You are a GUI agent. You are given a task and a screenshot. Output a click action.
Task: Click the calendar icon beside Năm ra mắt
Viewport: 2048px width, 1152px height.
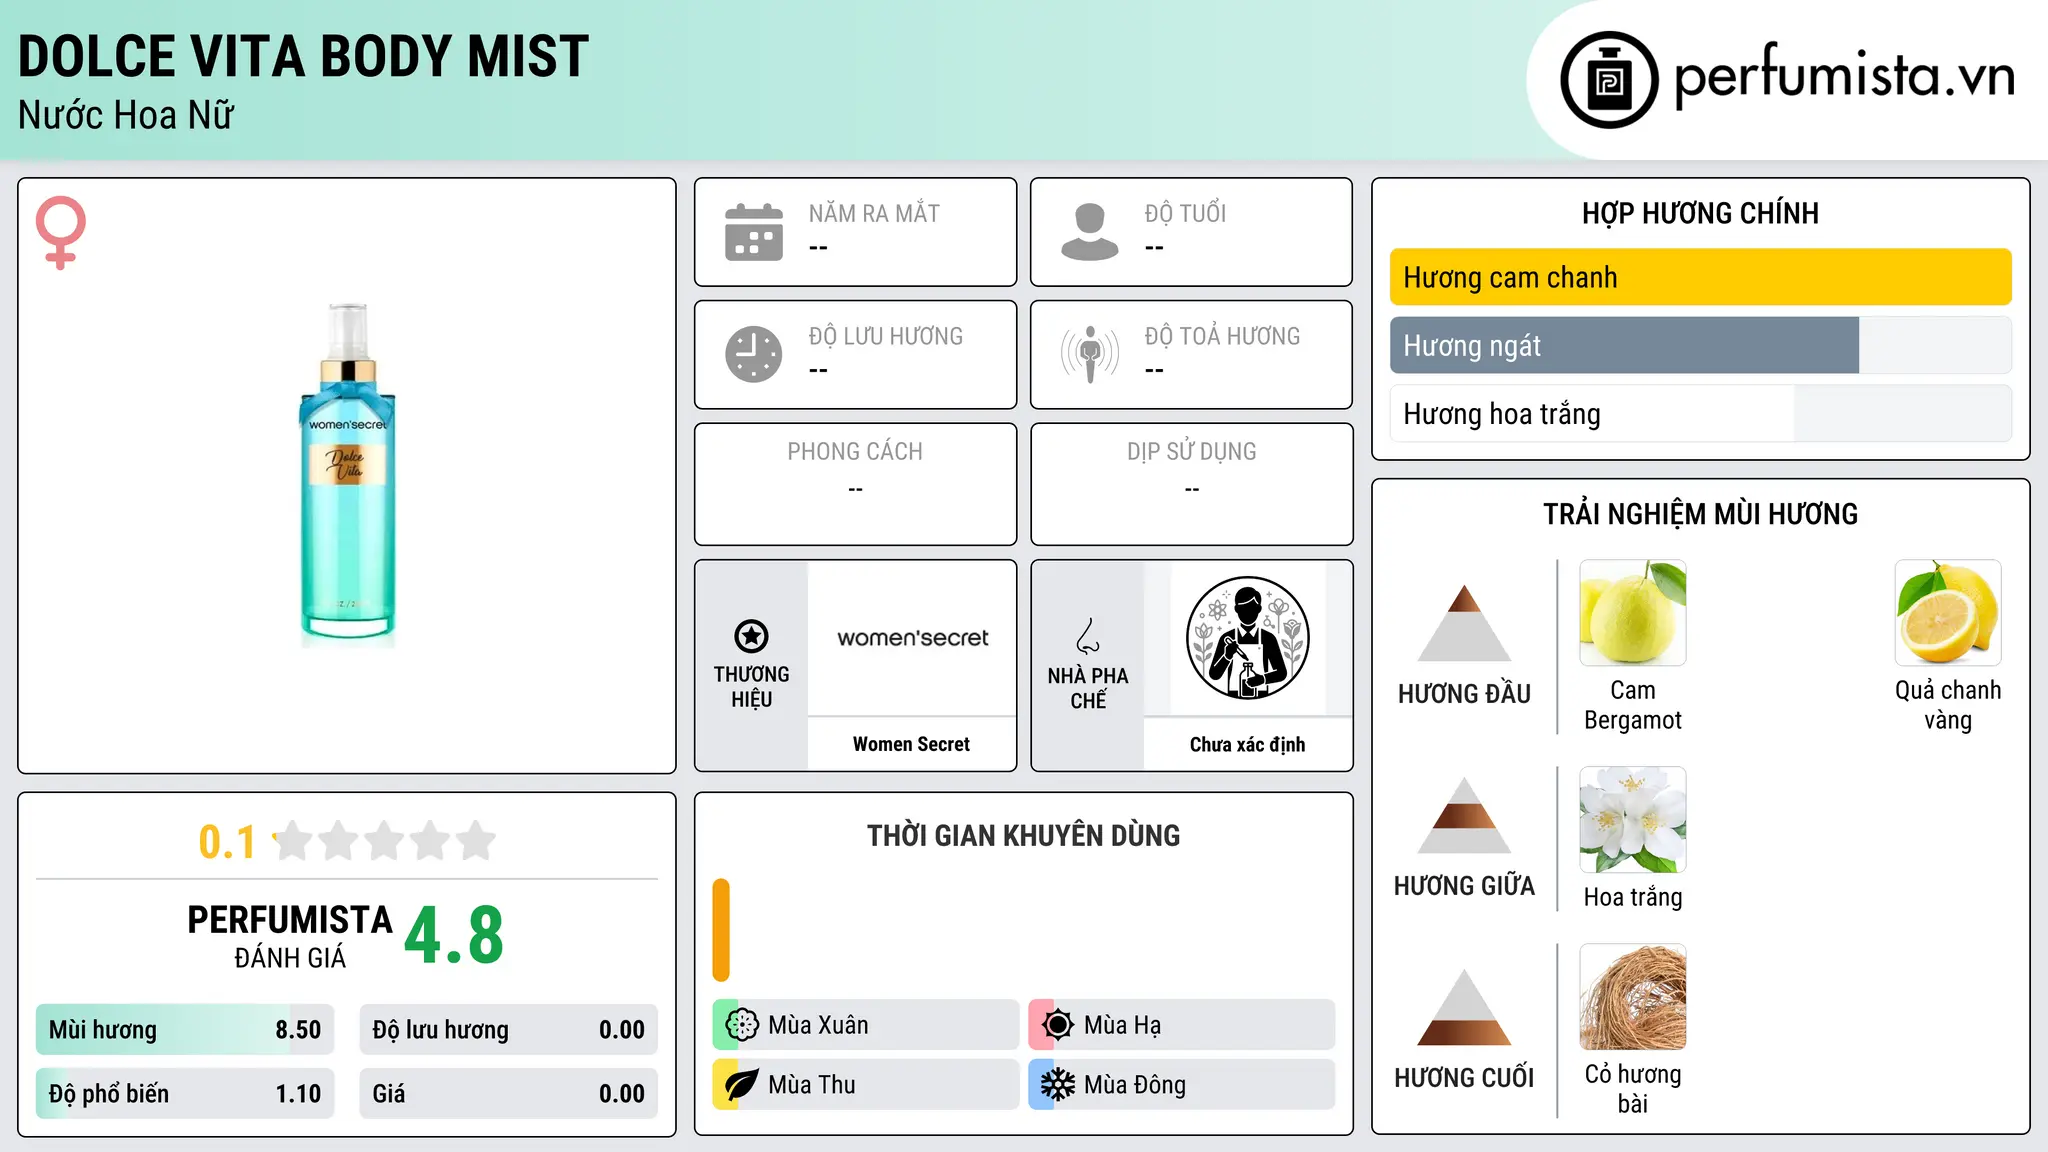(x=754, y=232)
